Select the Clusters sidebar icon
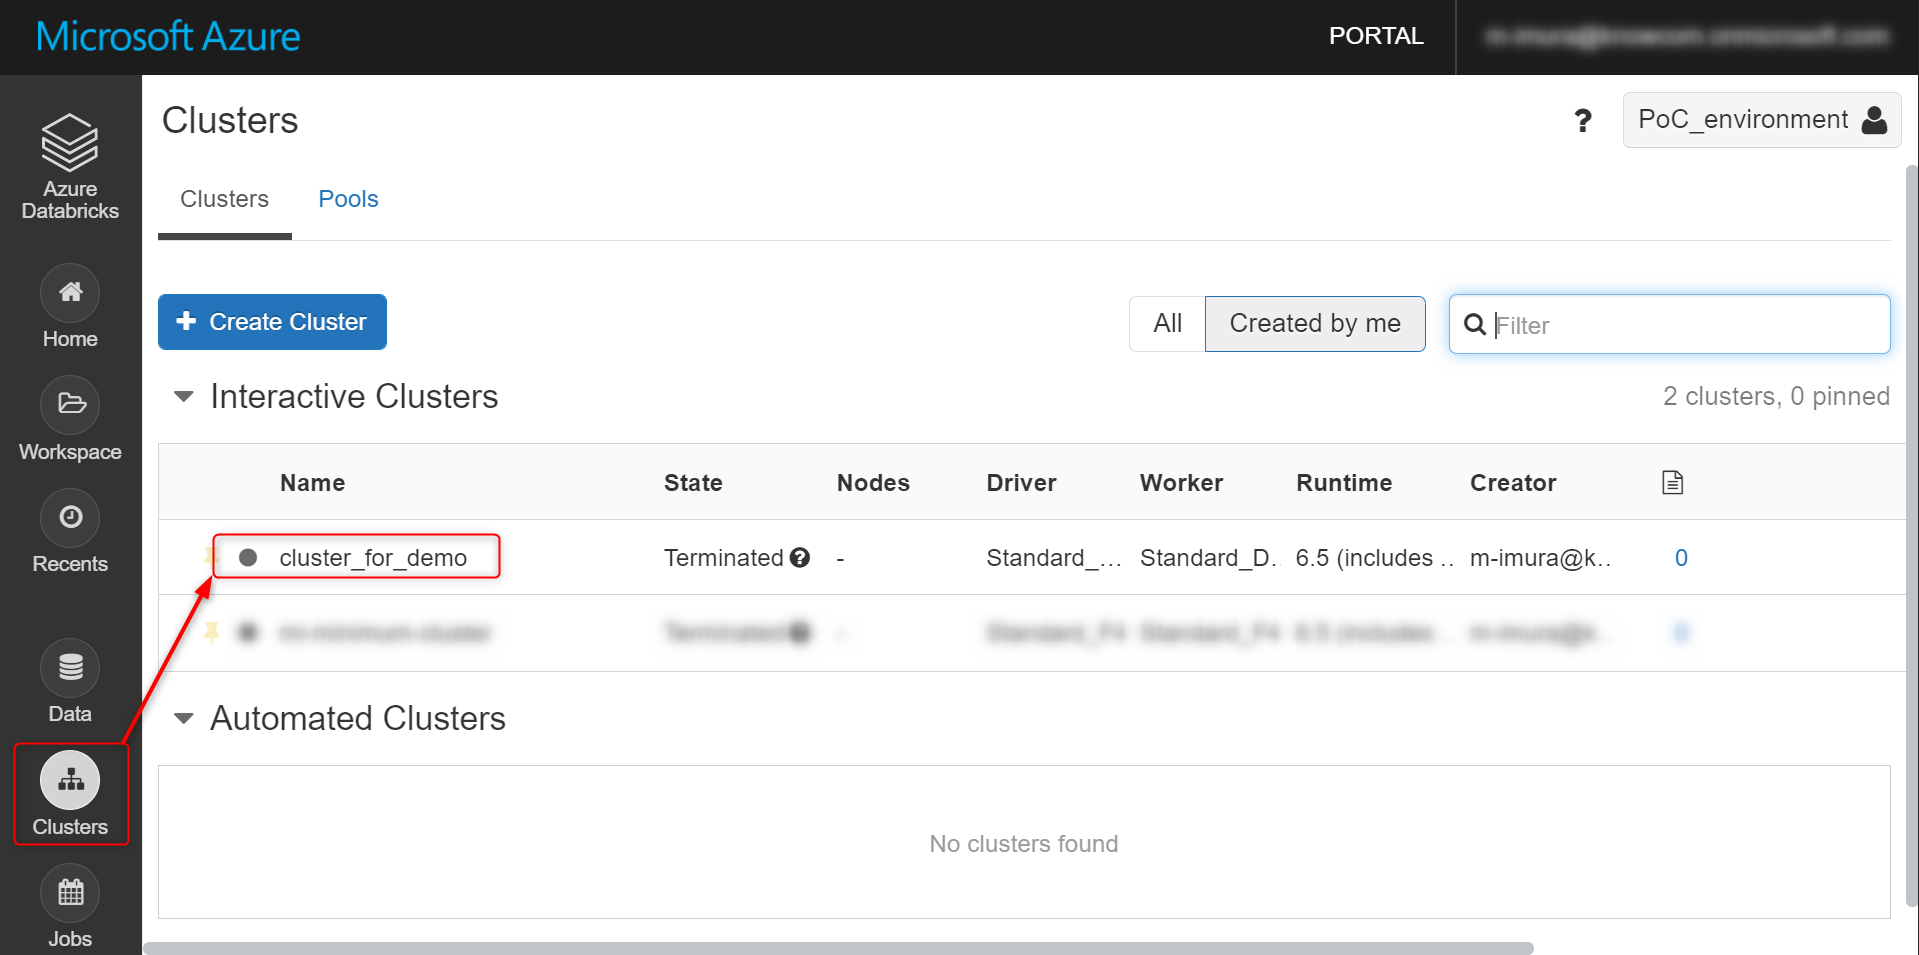Image resolution: width=1919 pixels, height=955 pixels. tap(70, 780)
